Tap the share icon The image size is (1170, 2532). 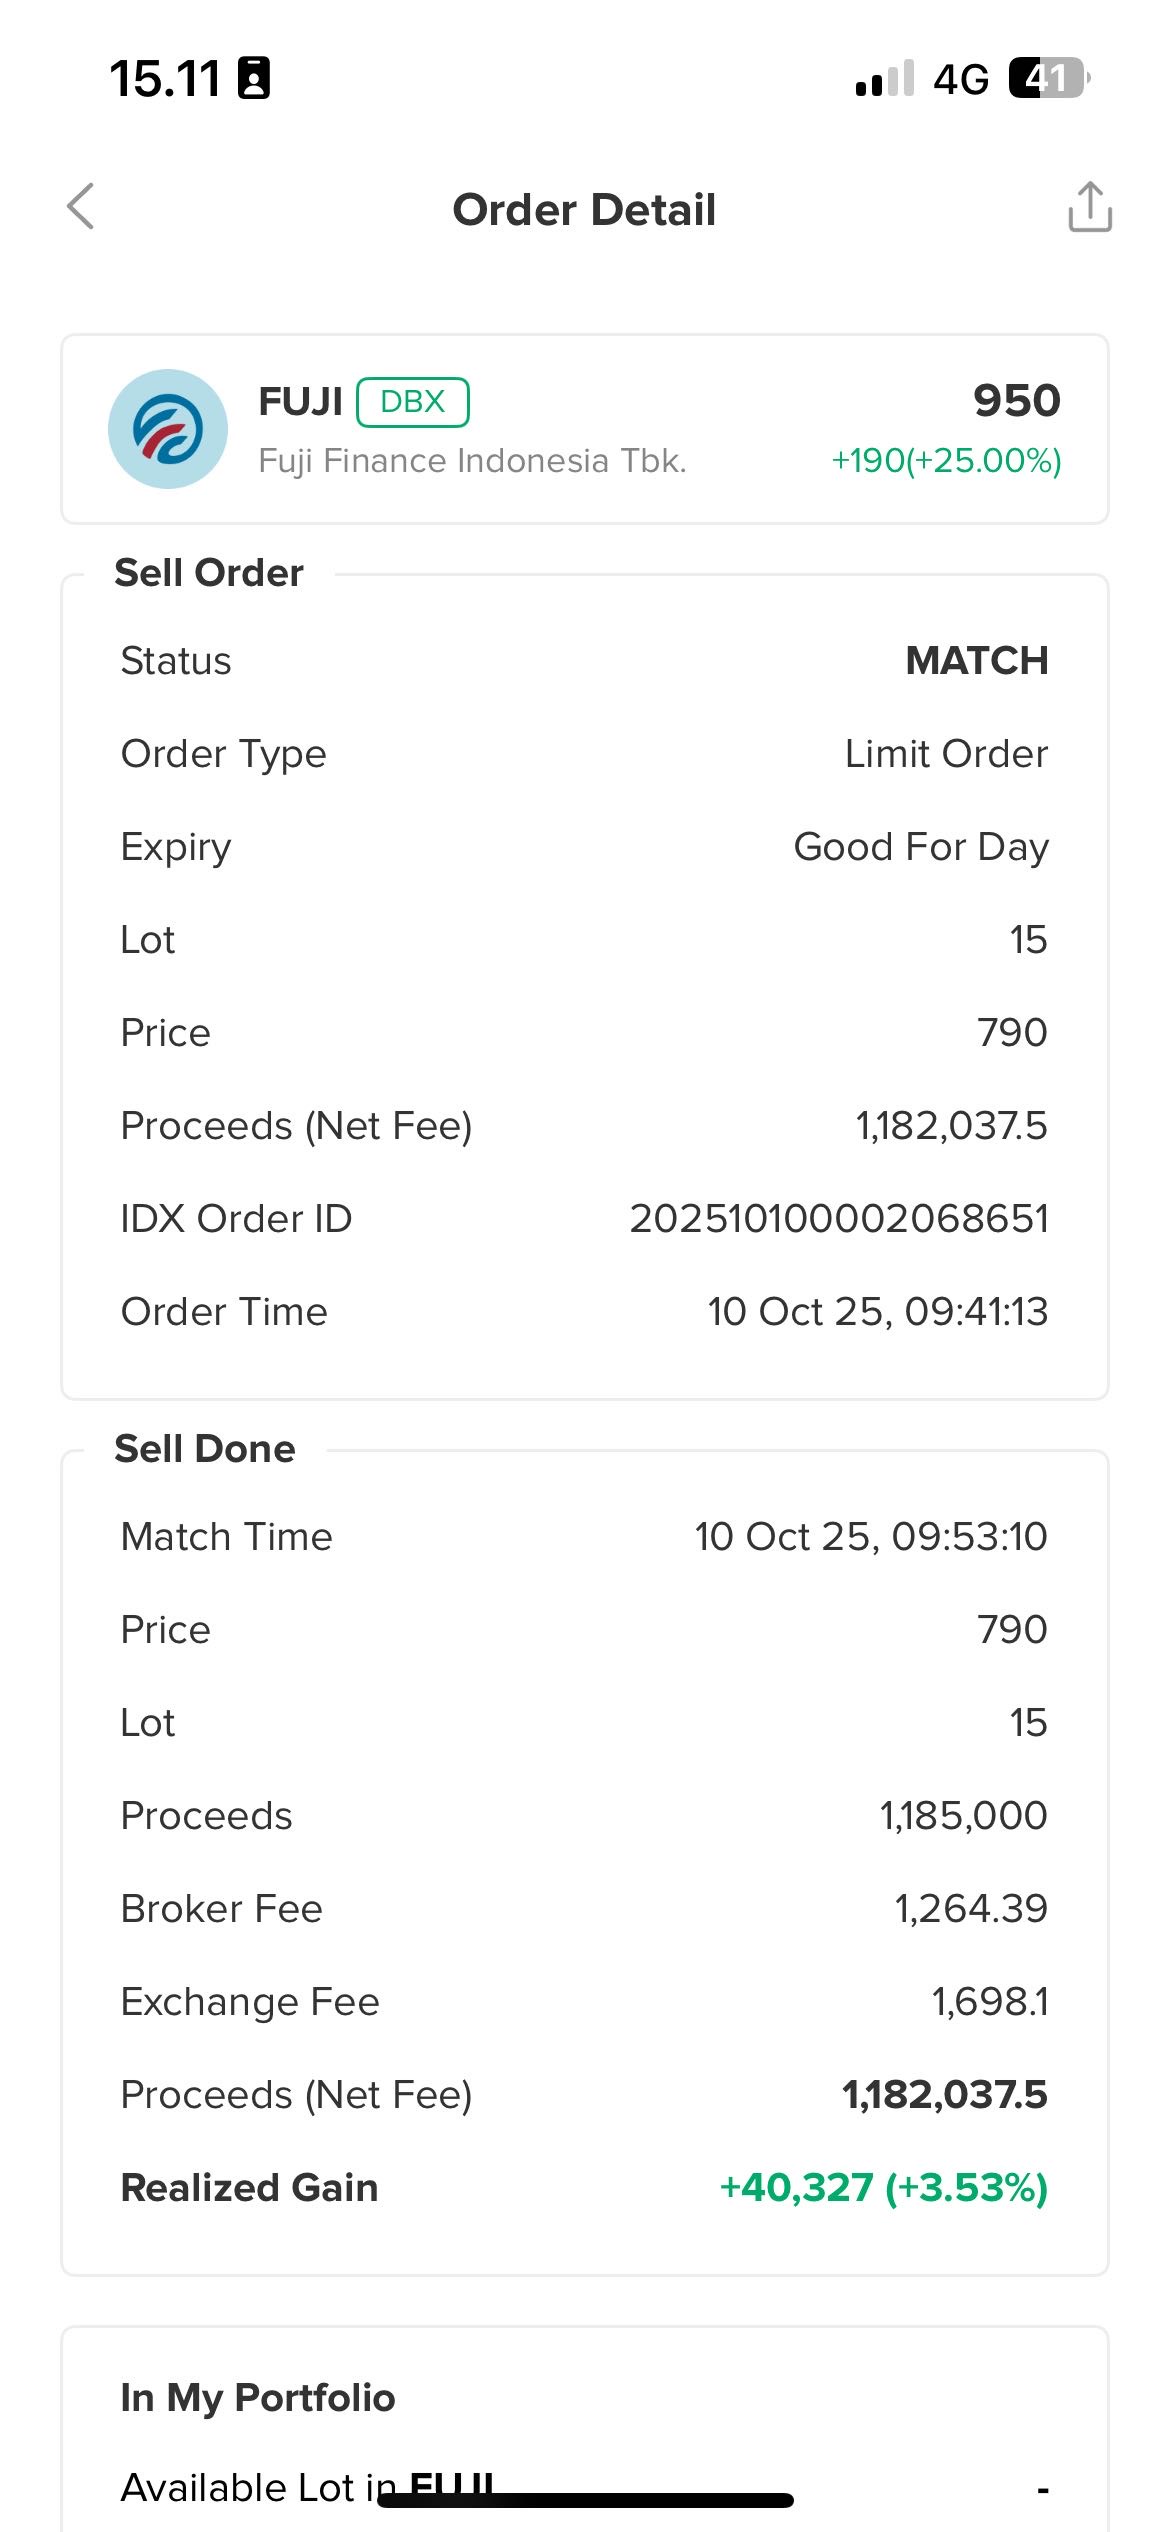point(1089,207)
